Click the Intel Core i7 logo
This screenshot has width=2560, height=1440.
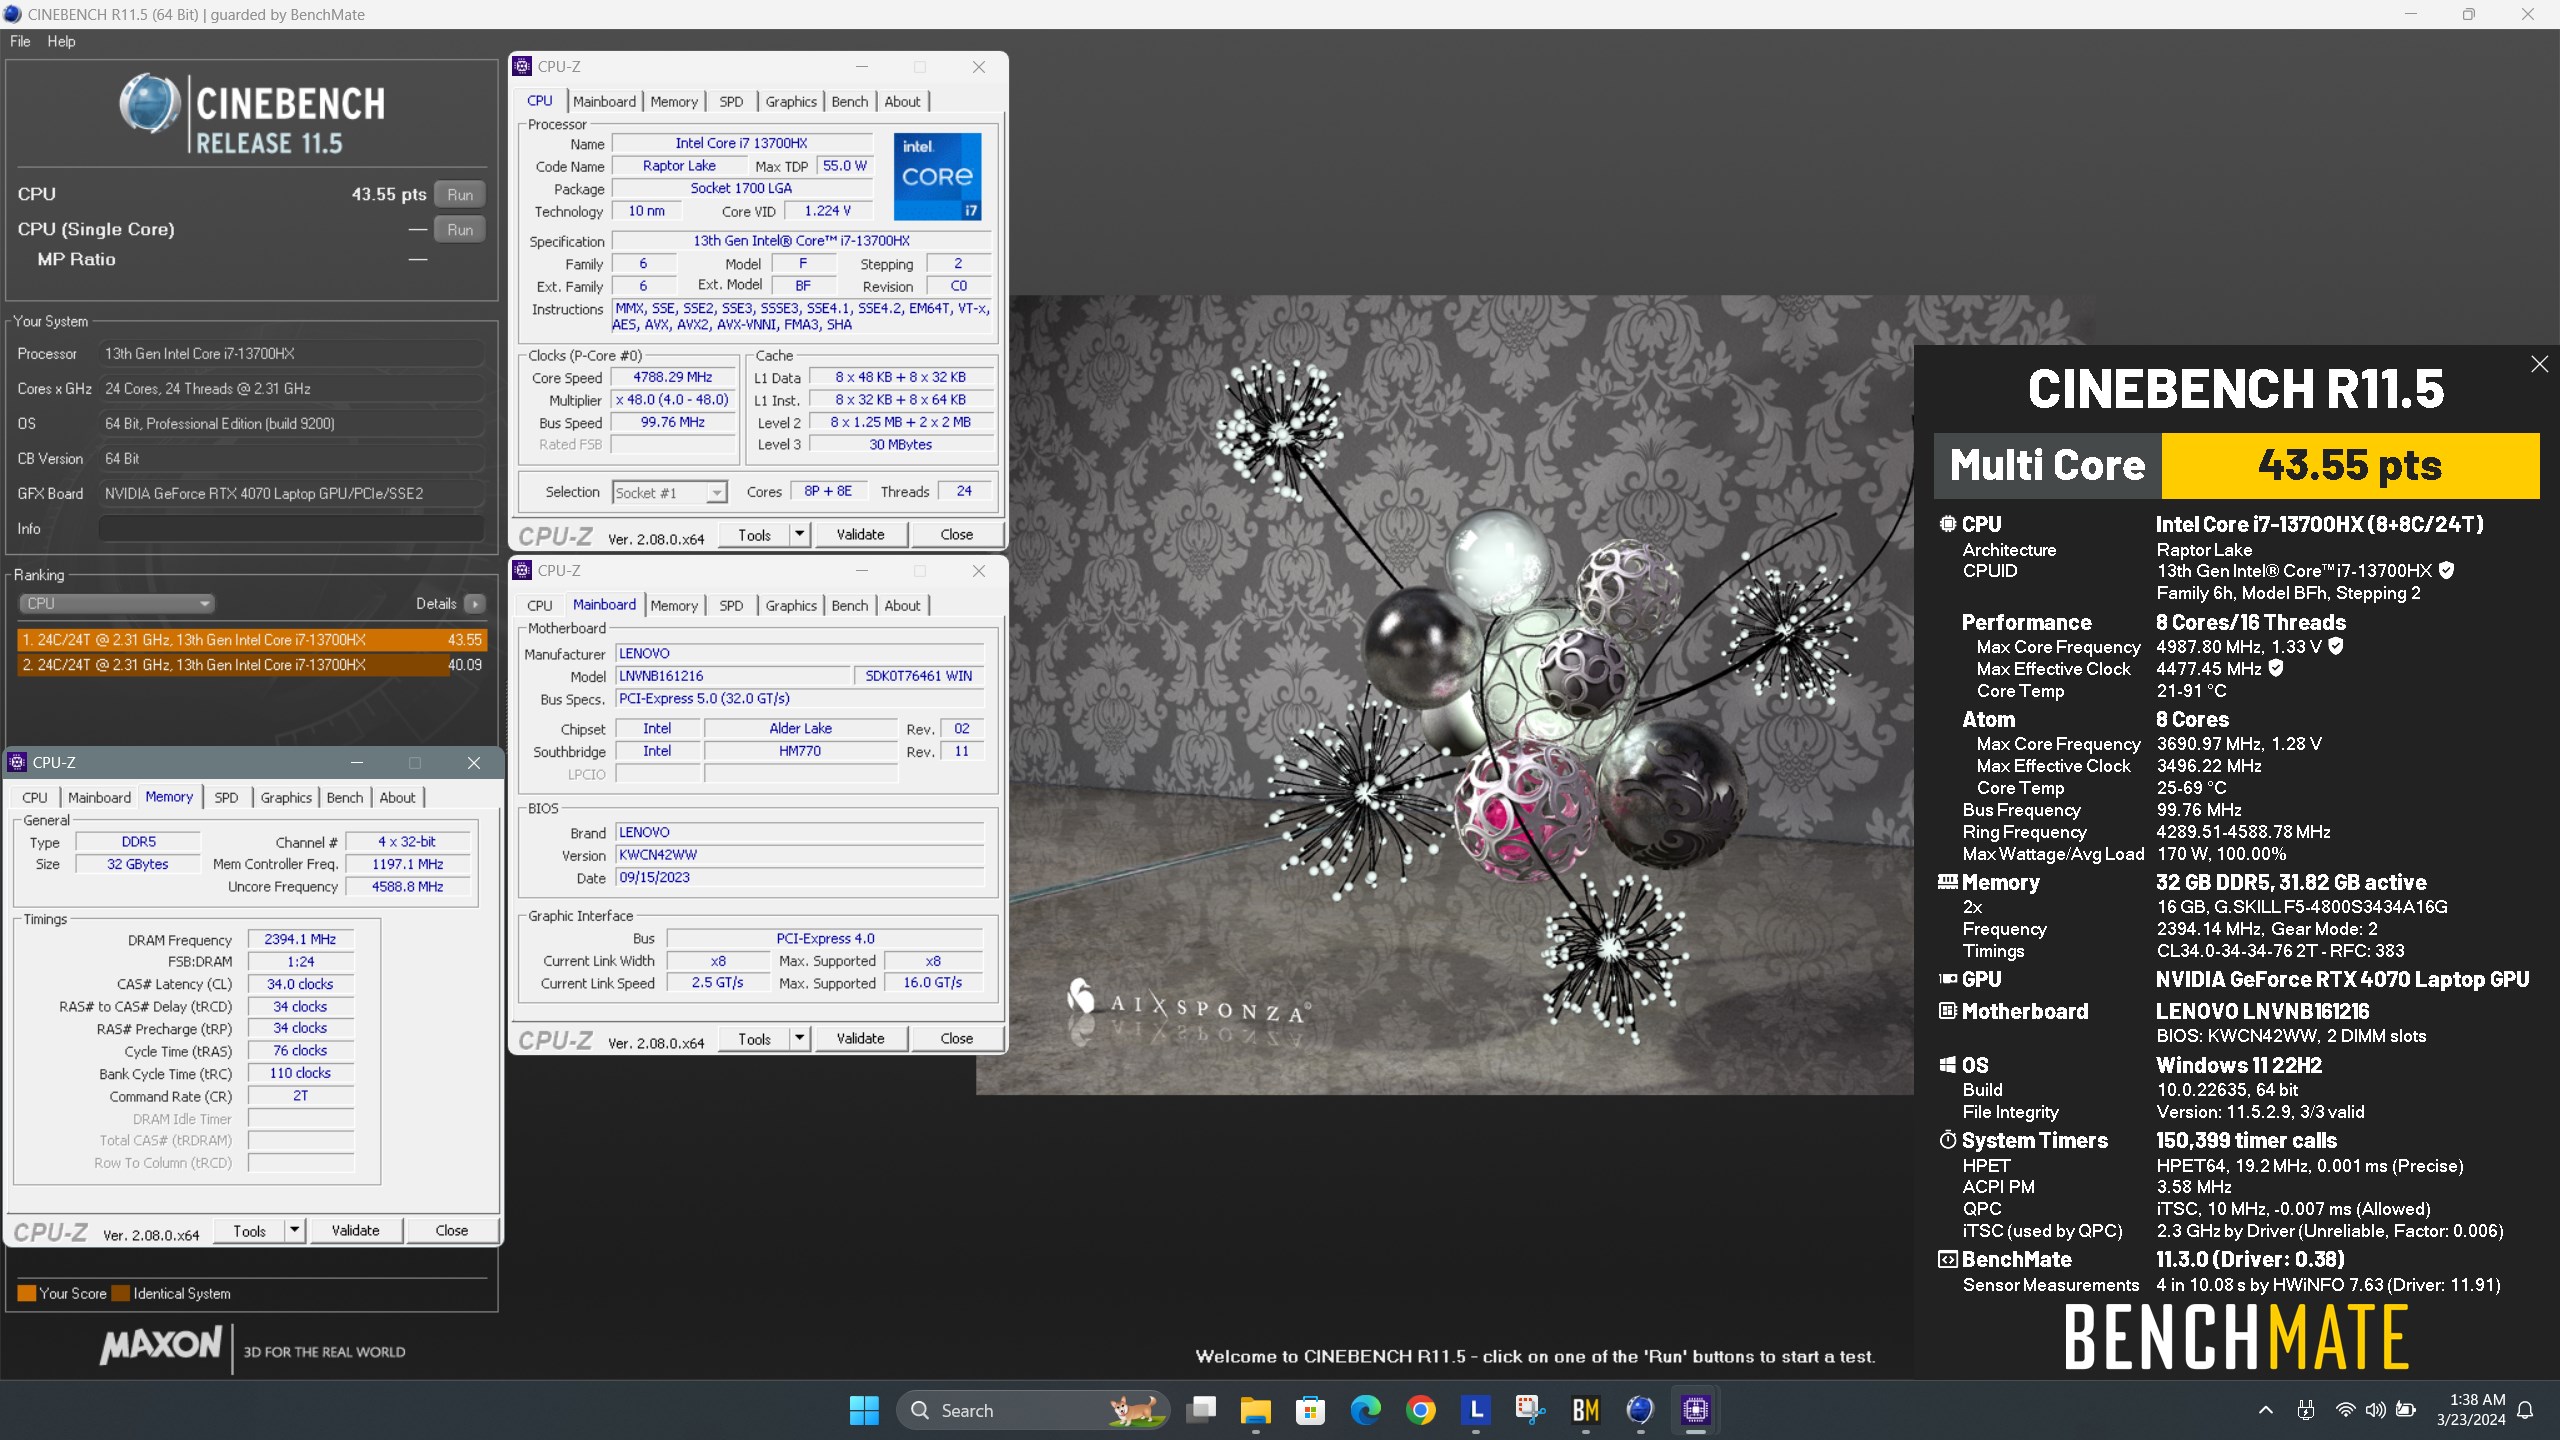937,176
